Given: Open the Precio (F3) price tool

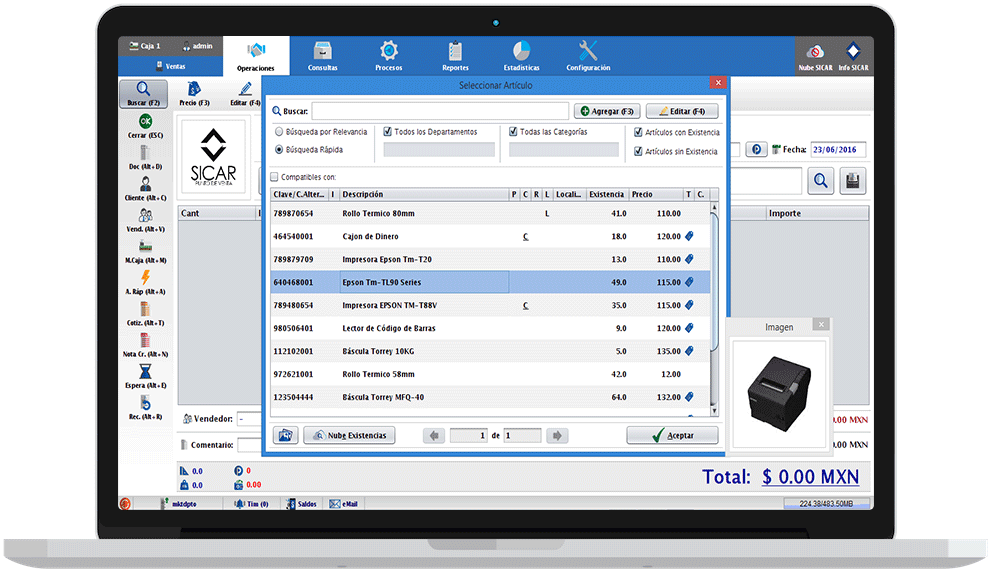Looking at the screenshot, I should pyautogui.click(x=194, y=93).
